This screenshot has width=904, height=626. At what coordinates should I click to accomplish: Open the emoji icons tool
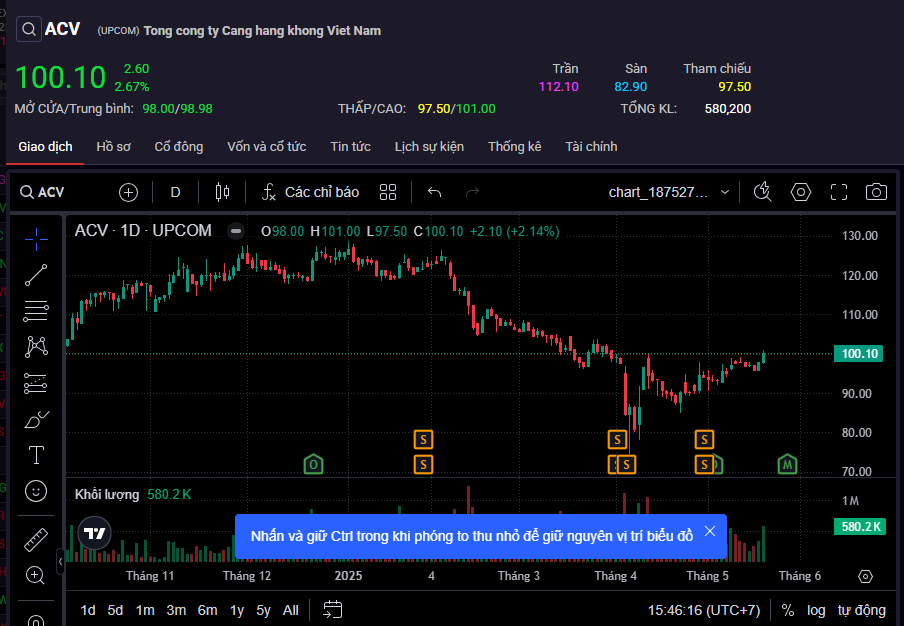point(36,491)
